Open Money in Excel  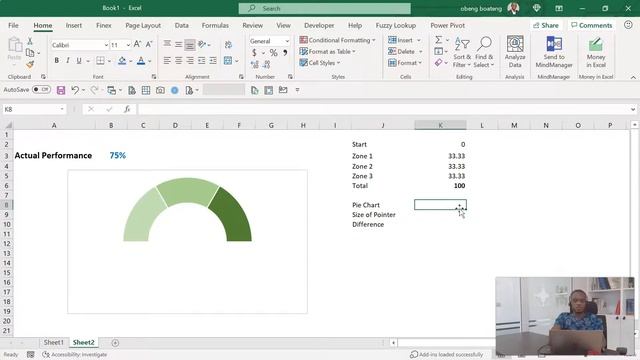tap(596, 52)
